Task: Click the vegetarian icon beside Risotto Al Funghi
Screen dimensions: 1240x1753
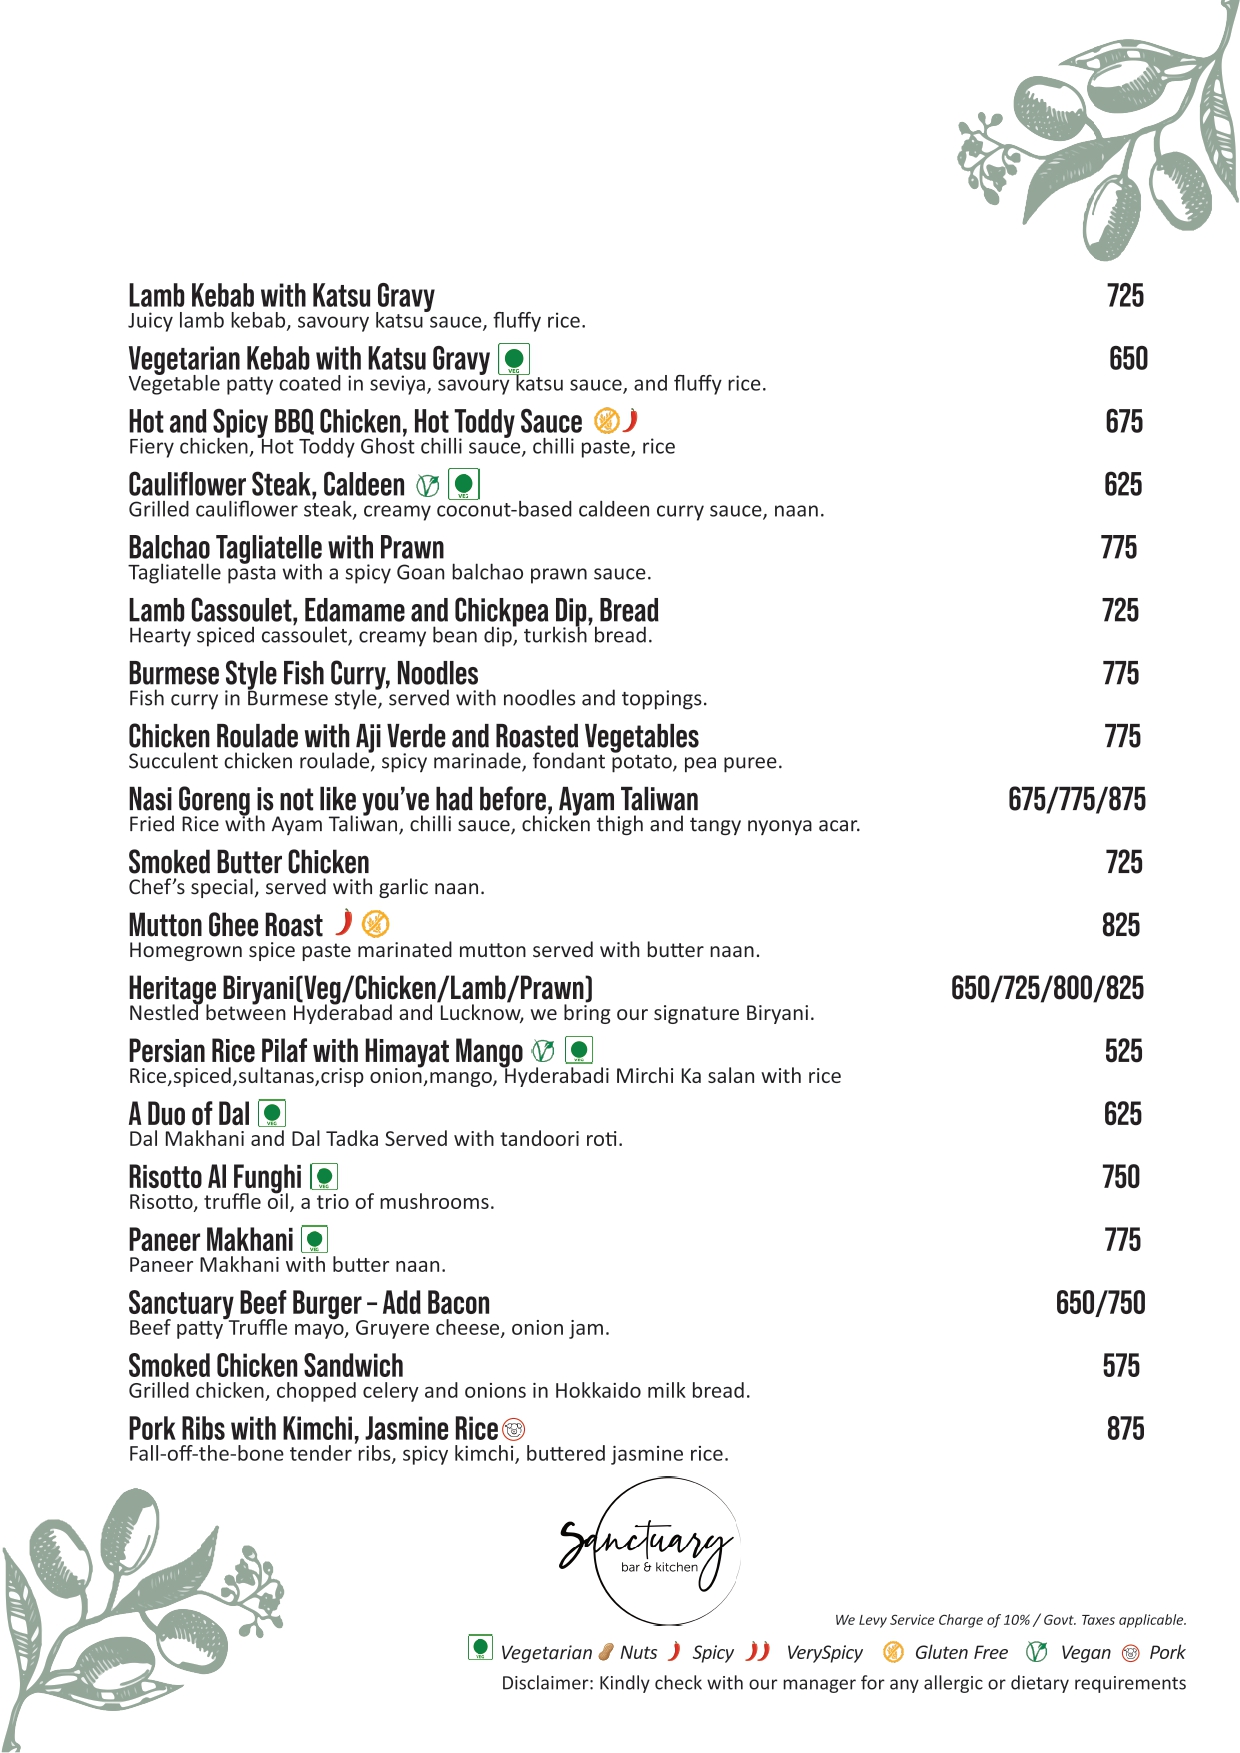Action: pos(324,1177)
